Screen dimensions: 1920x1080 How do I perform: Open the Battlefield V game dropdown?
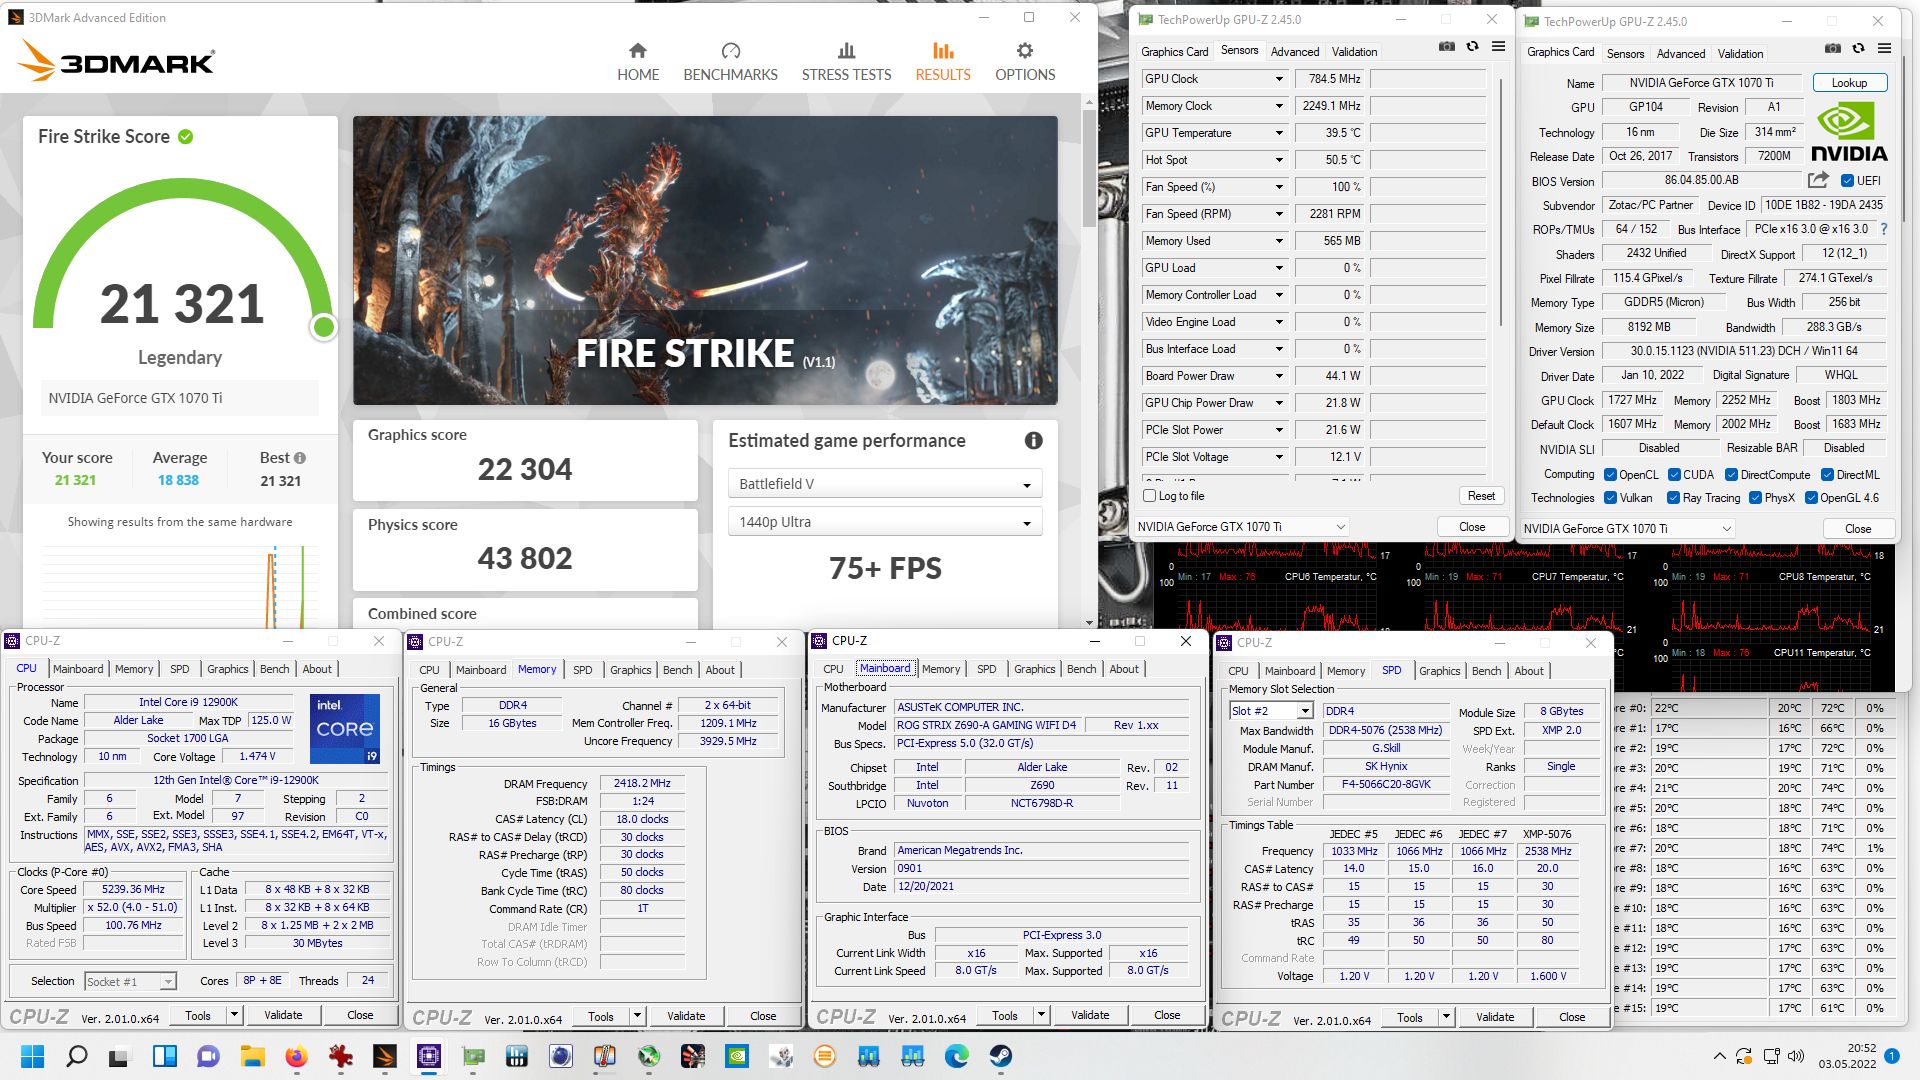(x=885, y=484)
